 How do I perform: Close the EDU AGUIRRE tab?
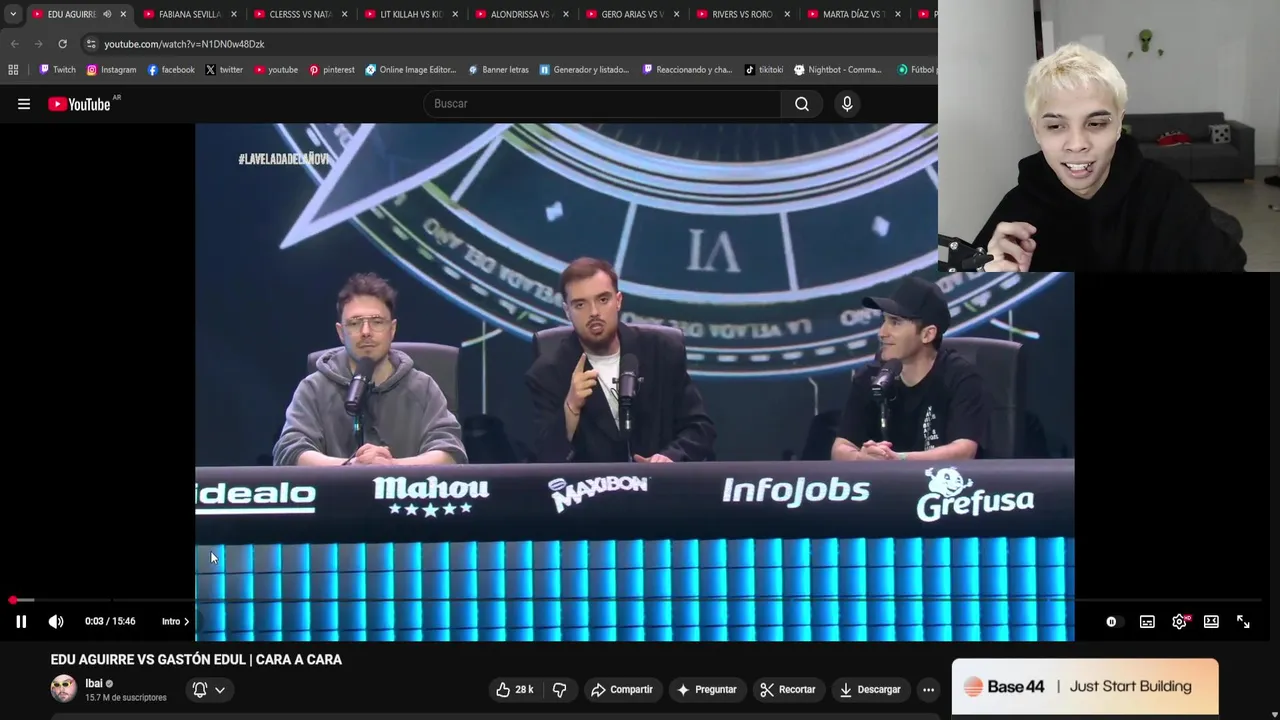click(x=123, y=14)
